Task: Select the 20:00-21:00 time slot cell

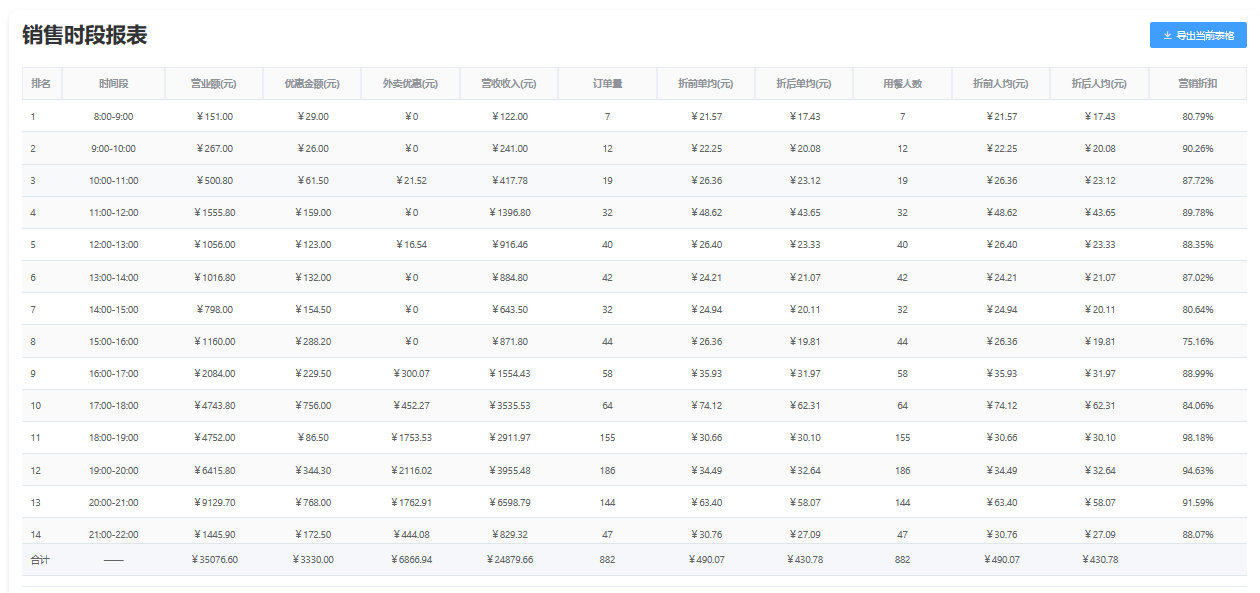Action: coord(113,503)
